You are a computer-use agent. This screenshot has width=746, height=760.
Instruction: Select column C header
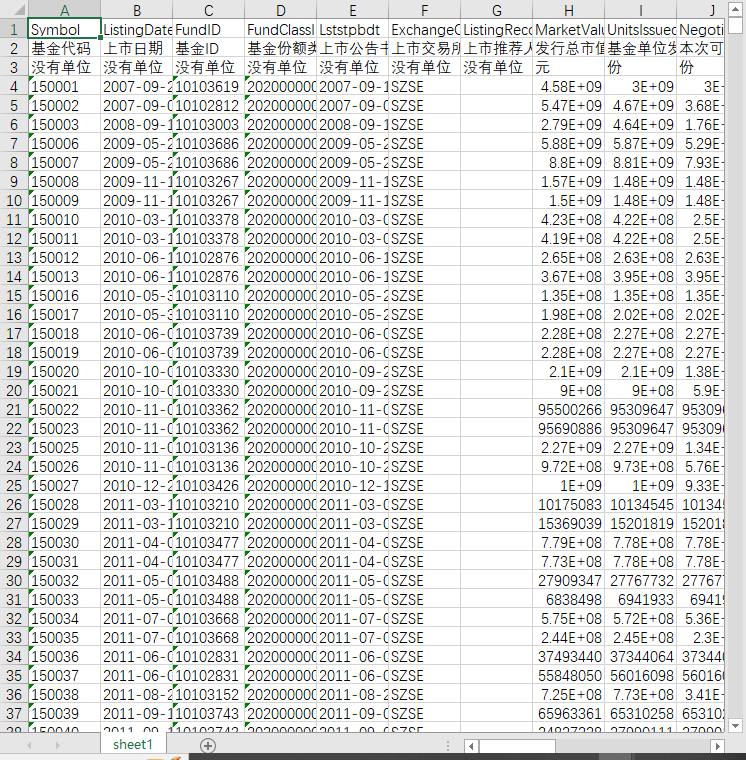tap(208, 10)
